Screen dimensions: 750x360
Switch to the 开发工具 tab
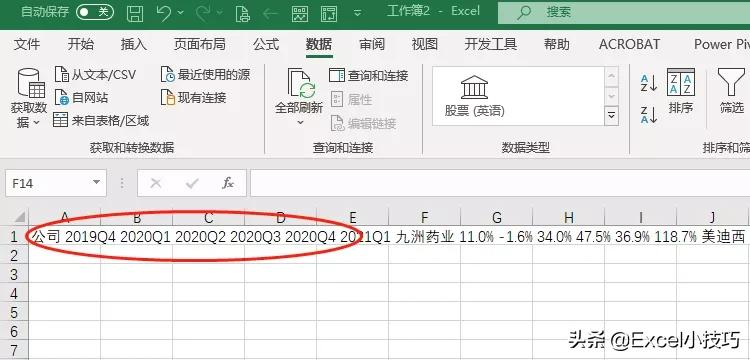[491, 44]
